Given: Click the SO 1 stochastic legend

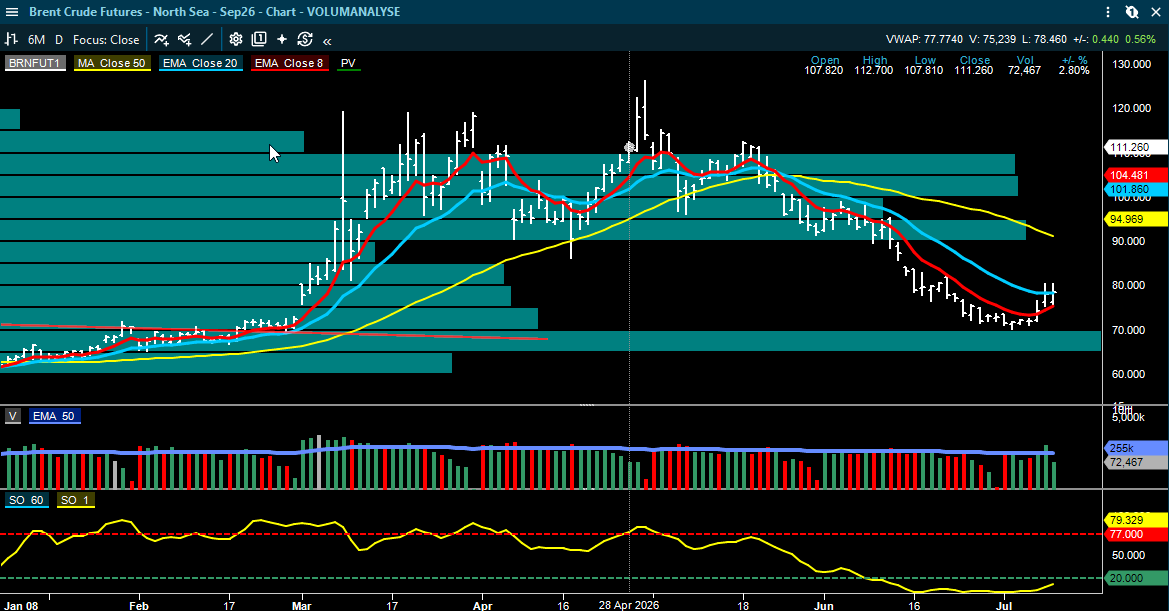Looking at the screenshot, I should (x=75, y=500).
